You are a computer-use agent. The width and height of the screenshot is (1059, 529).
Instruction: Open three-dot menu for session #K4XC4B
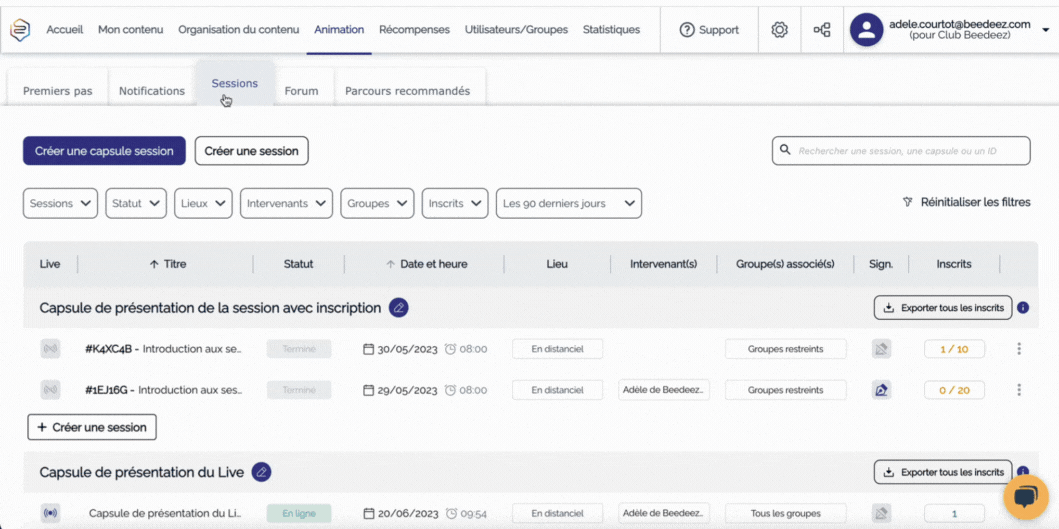coord(1019,349)
